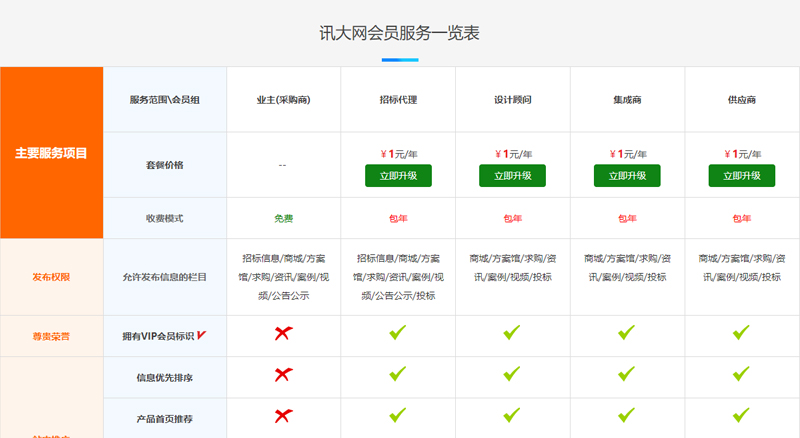Screen dimensions: 800x438
Task: Click the orange 主要服务项目 header cell
Action: point(52,153)
